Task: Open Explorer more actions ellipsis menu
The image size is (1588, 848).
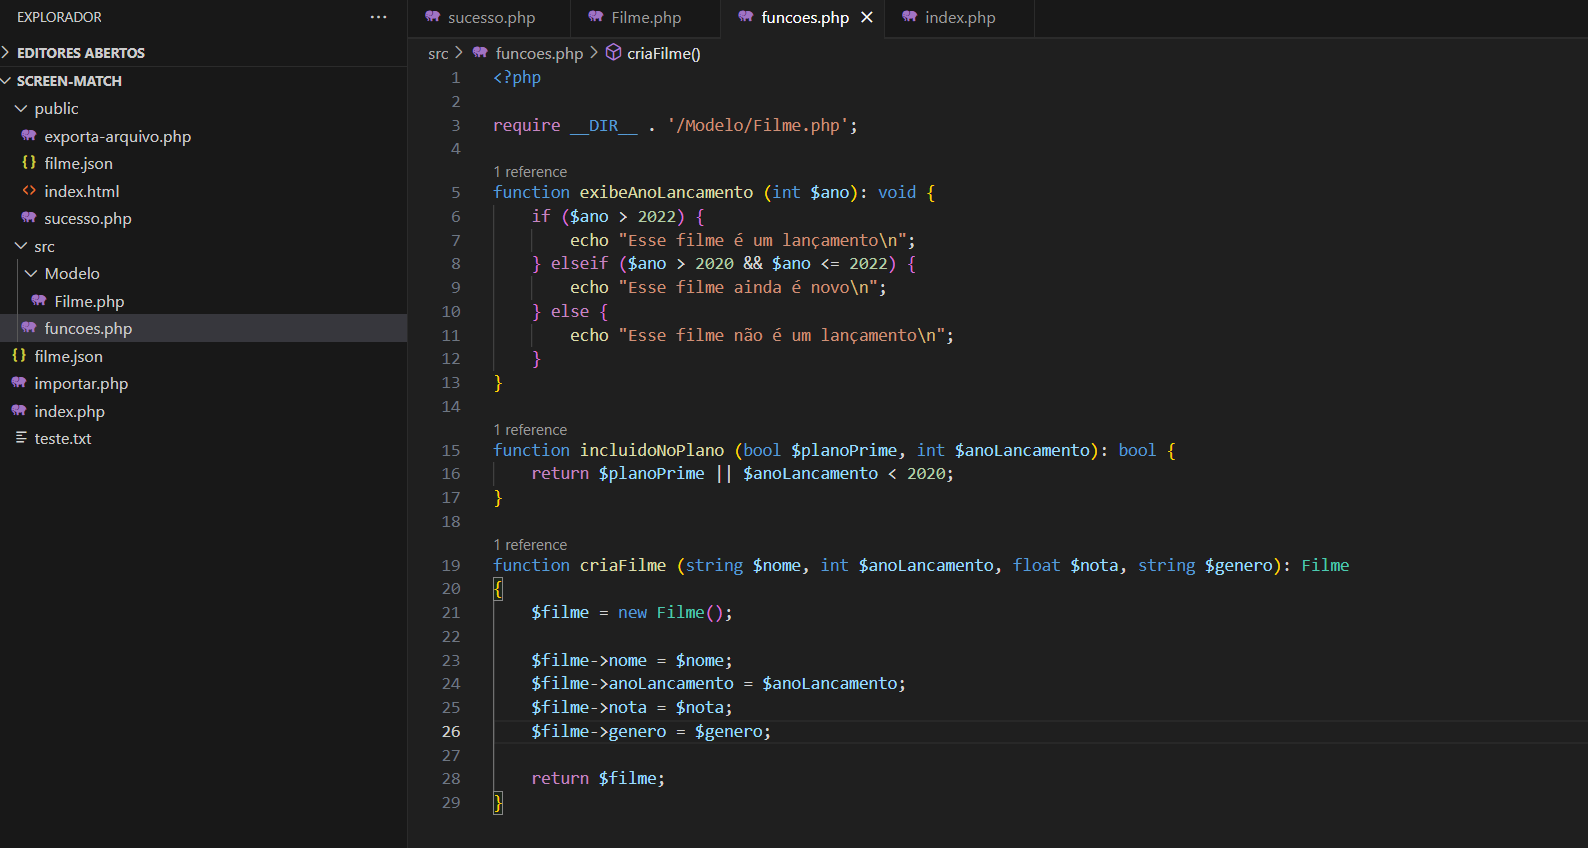Action: [378, 17]
